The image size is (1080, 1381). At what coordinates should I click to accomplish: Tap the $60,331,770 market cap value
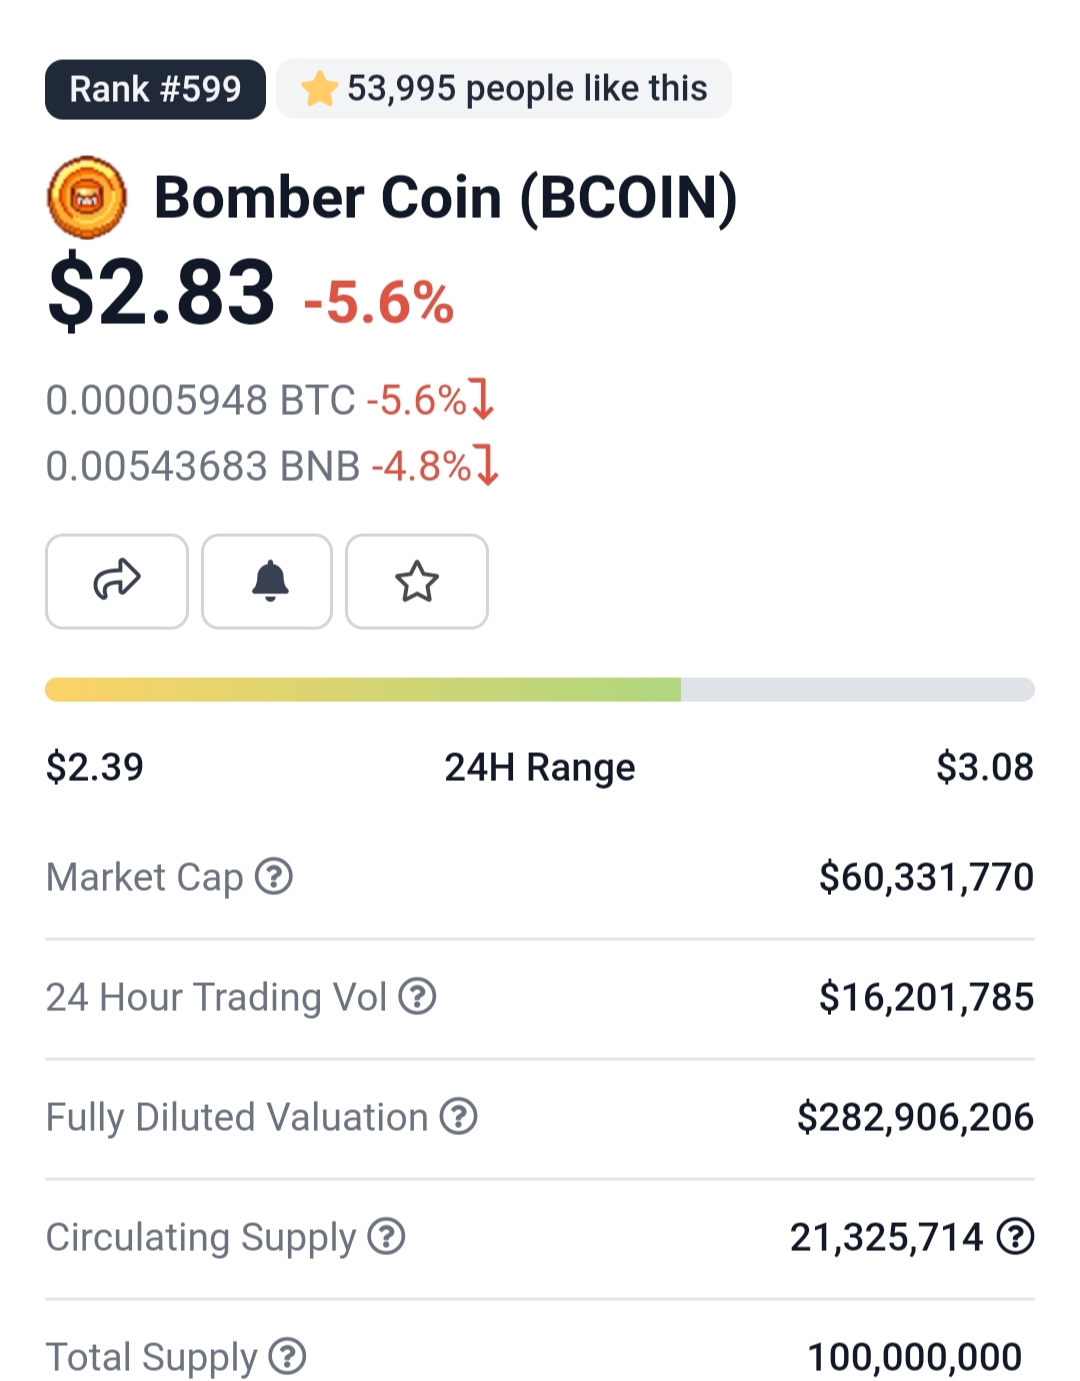tap(926, 877)
